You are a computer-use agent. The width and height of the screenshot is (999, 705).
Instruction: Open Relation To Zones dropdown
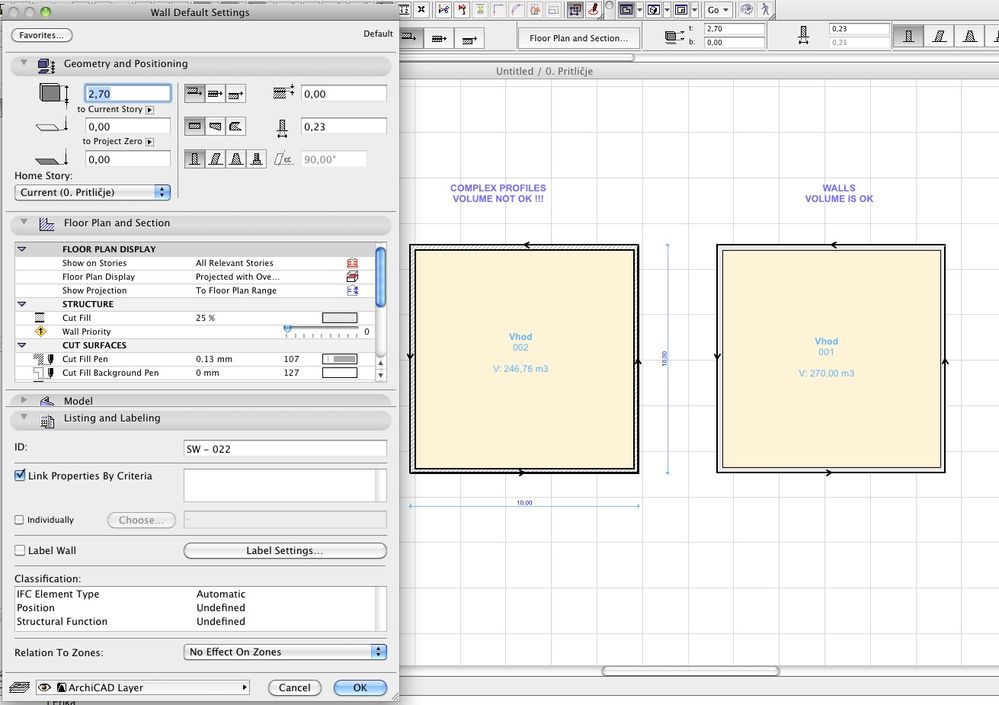point(285,652)
